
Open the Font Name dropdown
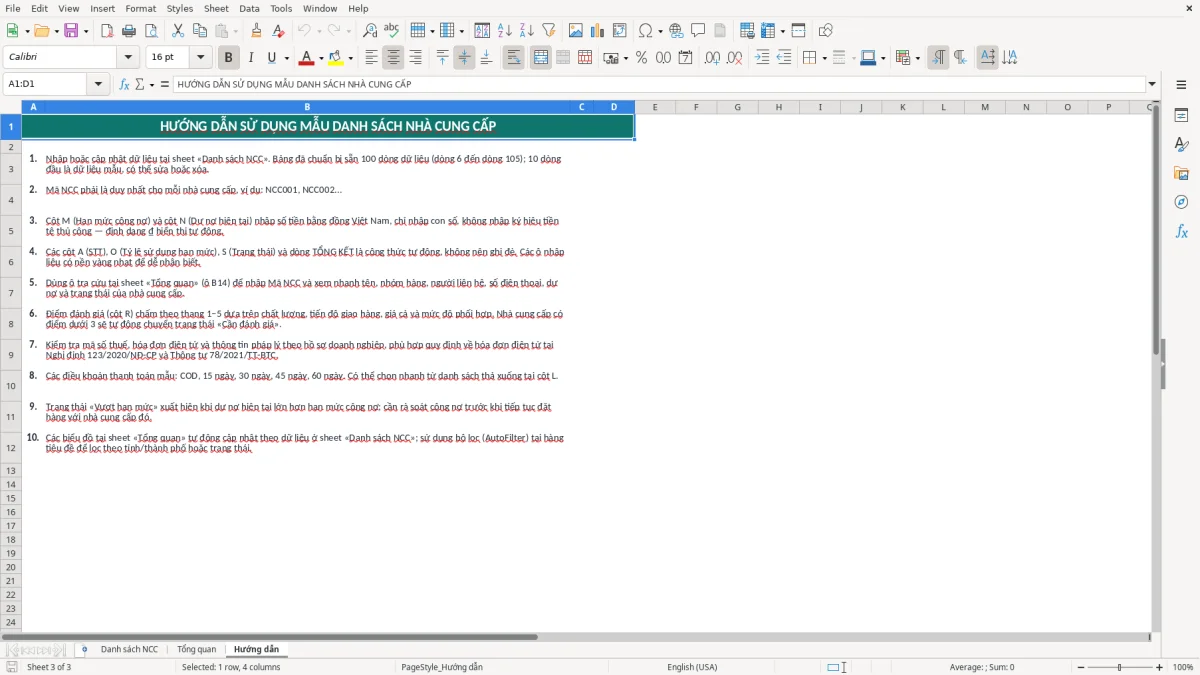[128, 58]
